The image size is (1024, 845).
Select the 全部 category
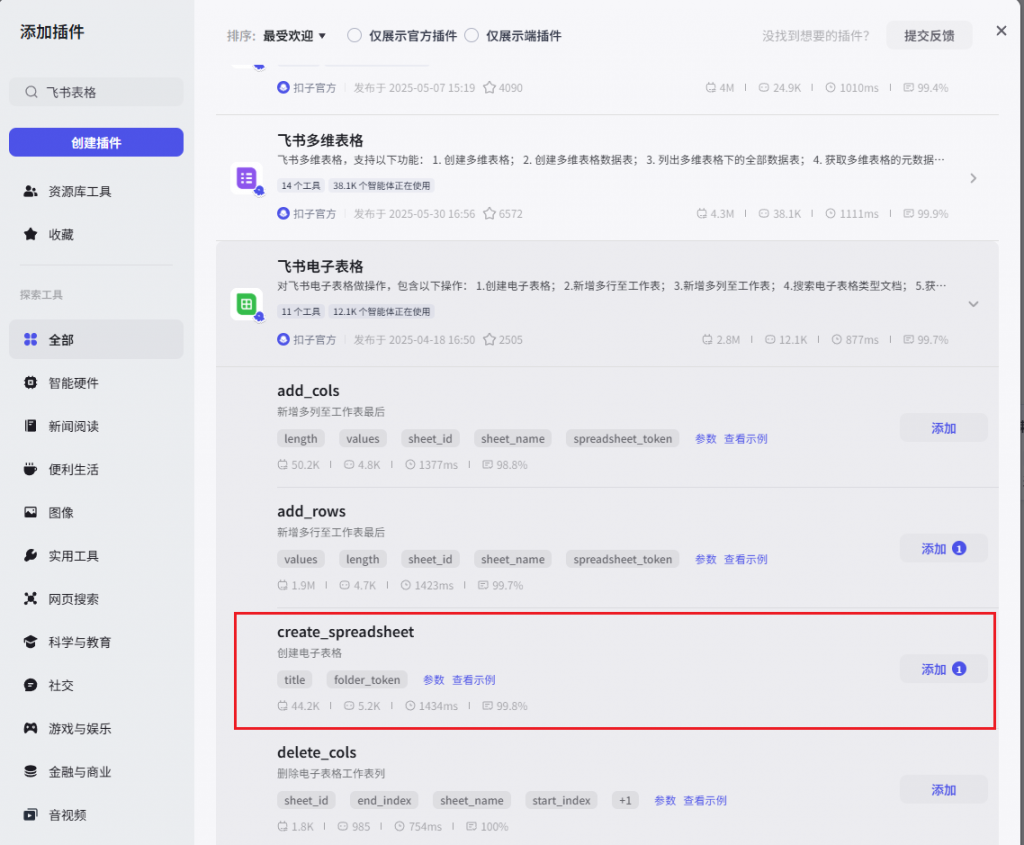tap(96, 340)
